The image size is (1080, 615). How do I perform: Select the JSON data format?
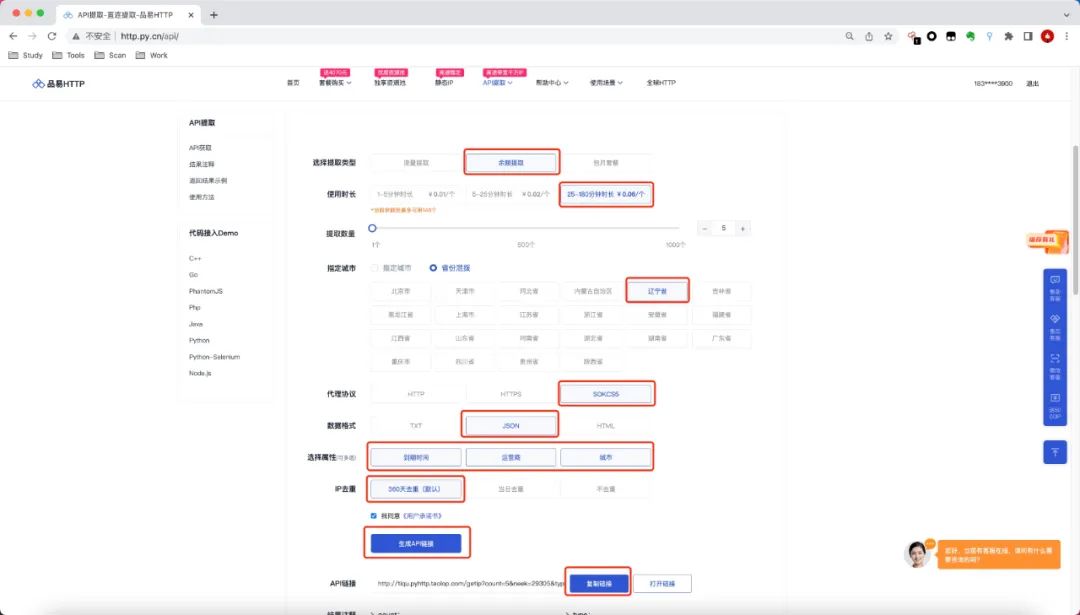pos(511,426)
